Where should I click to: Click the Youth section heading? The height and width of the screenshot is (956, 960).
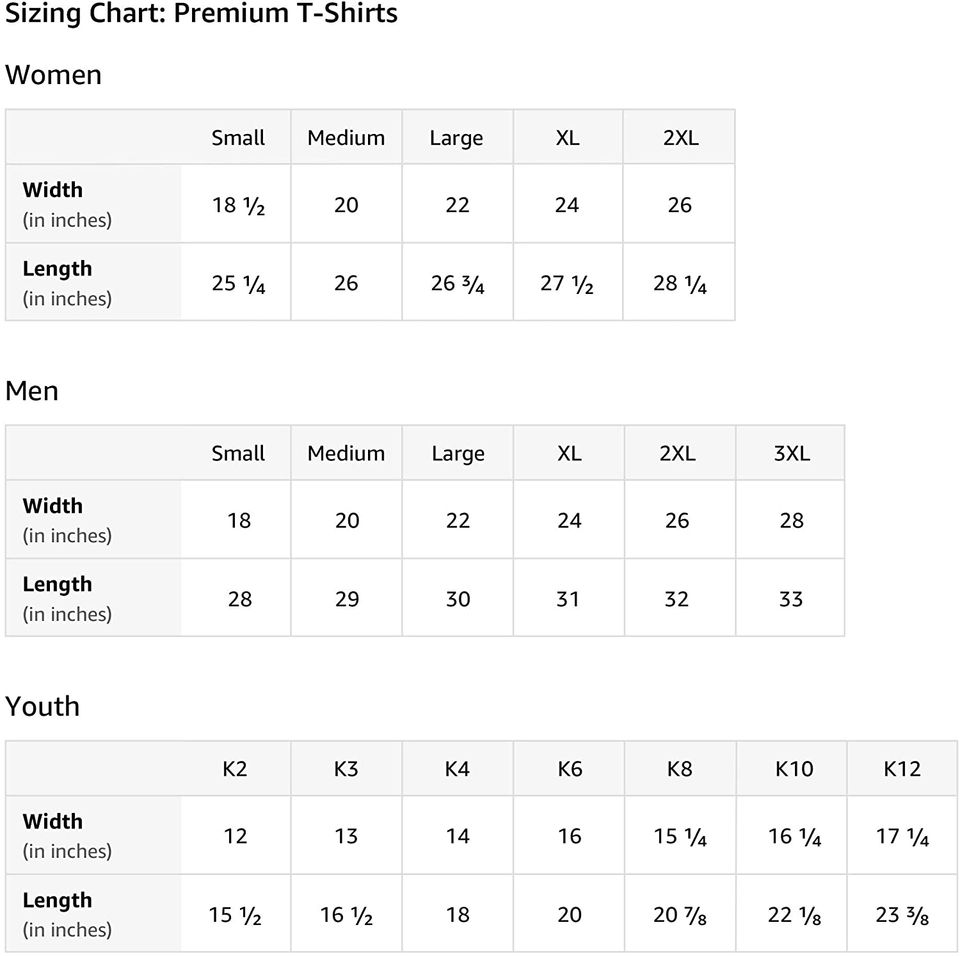point(42,707)
